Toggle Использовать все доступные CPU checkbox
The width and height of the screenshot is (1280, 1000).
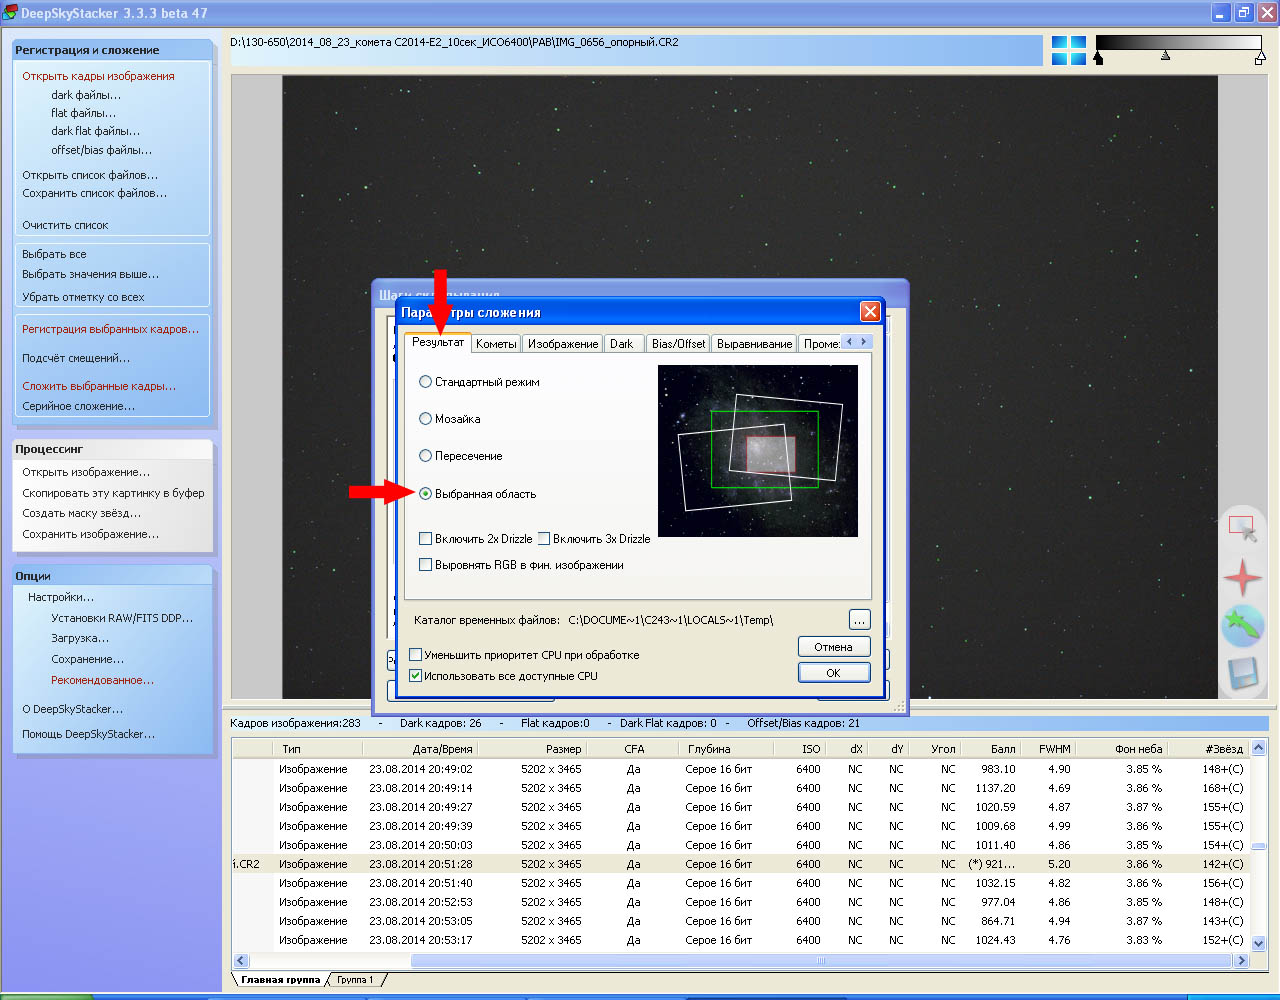[x=416, y=676]
